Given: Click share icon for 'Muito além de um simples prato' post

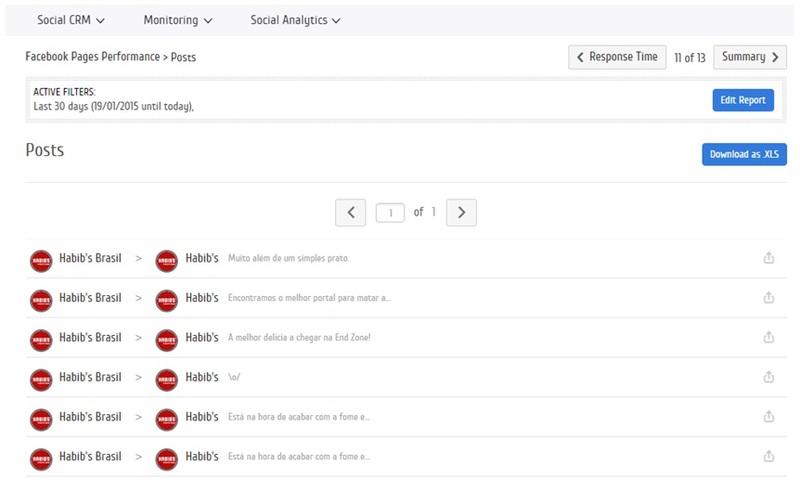Looking at the screenshot, I should (768, 258).
